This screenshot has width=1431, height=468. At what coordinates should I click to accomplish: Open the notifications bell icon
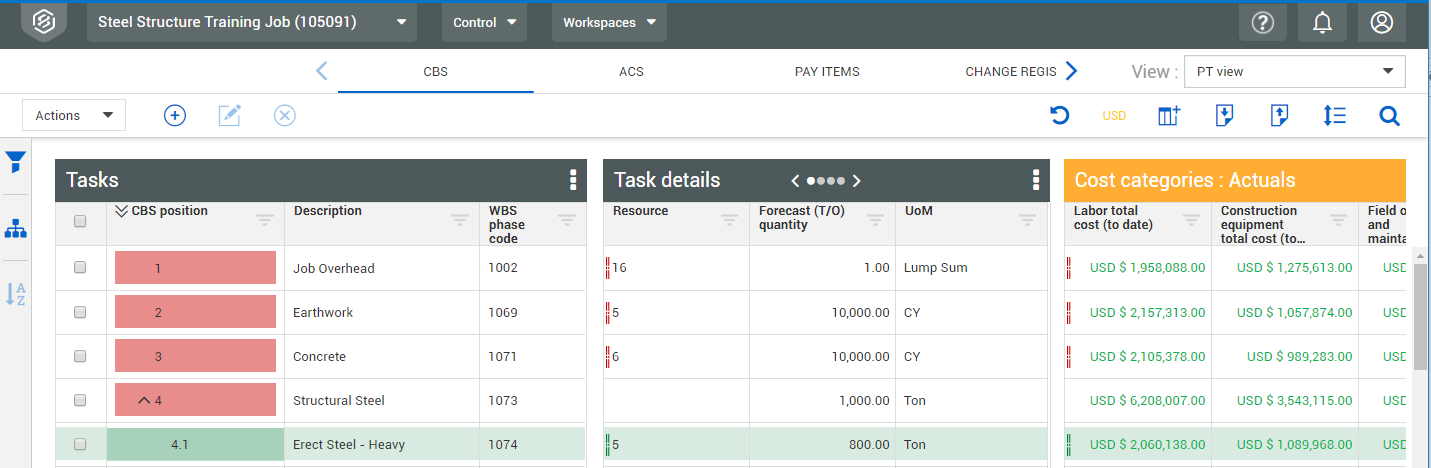[1322, 23]
